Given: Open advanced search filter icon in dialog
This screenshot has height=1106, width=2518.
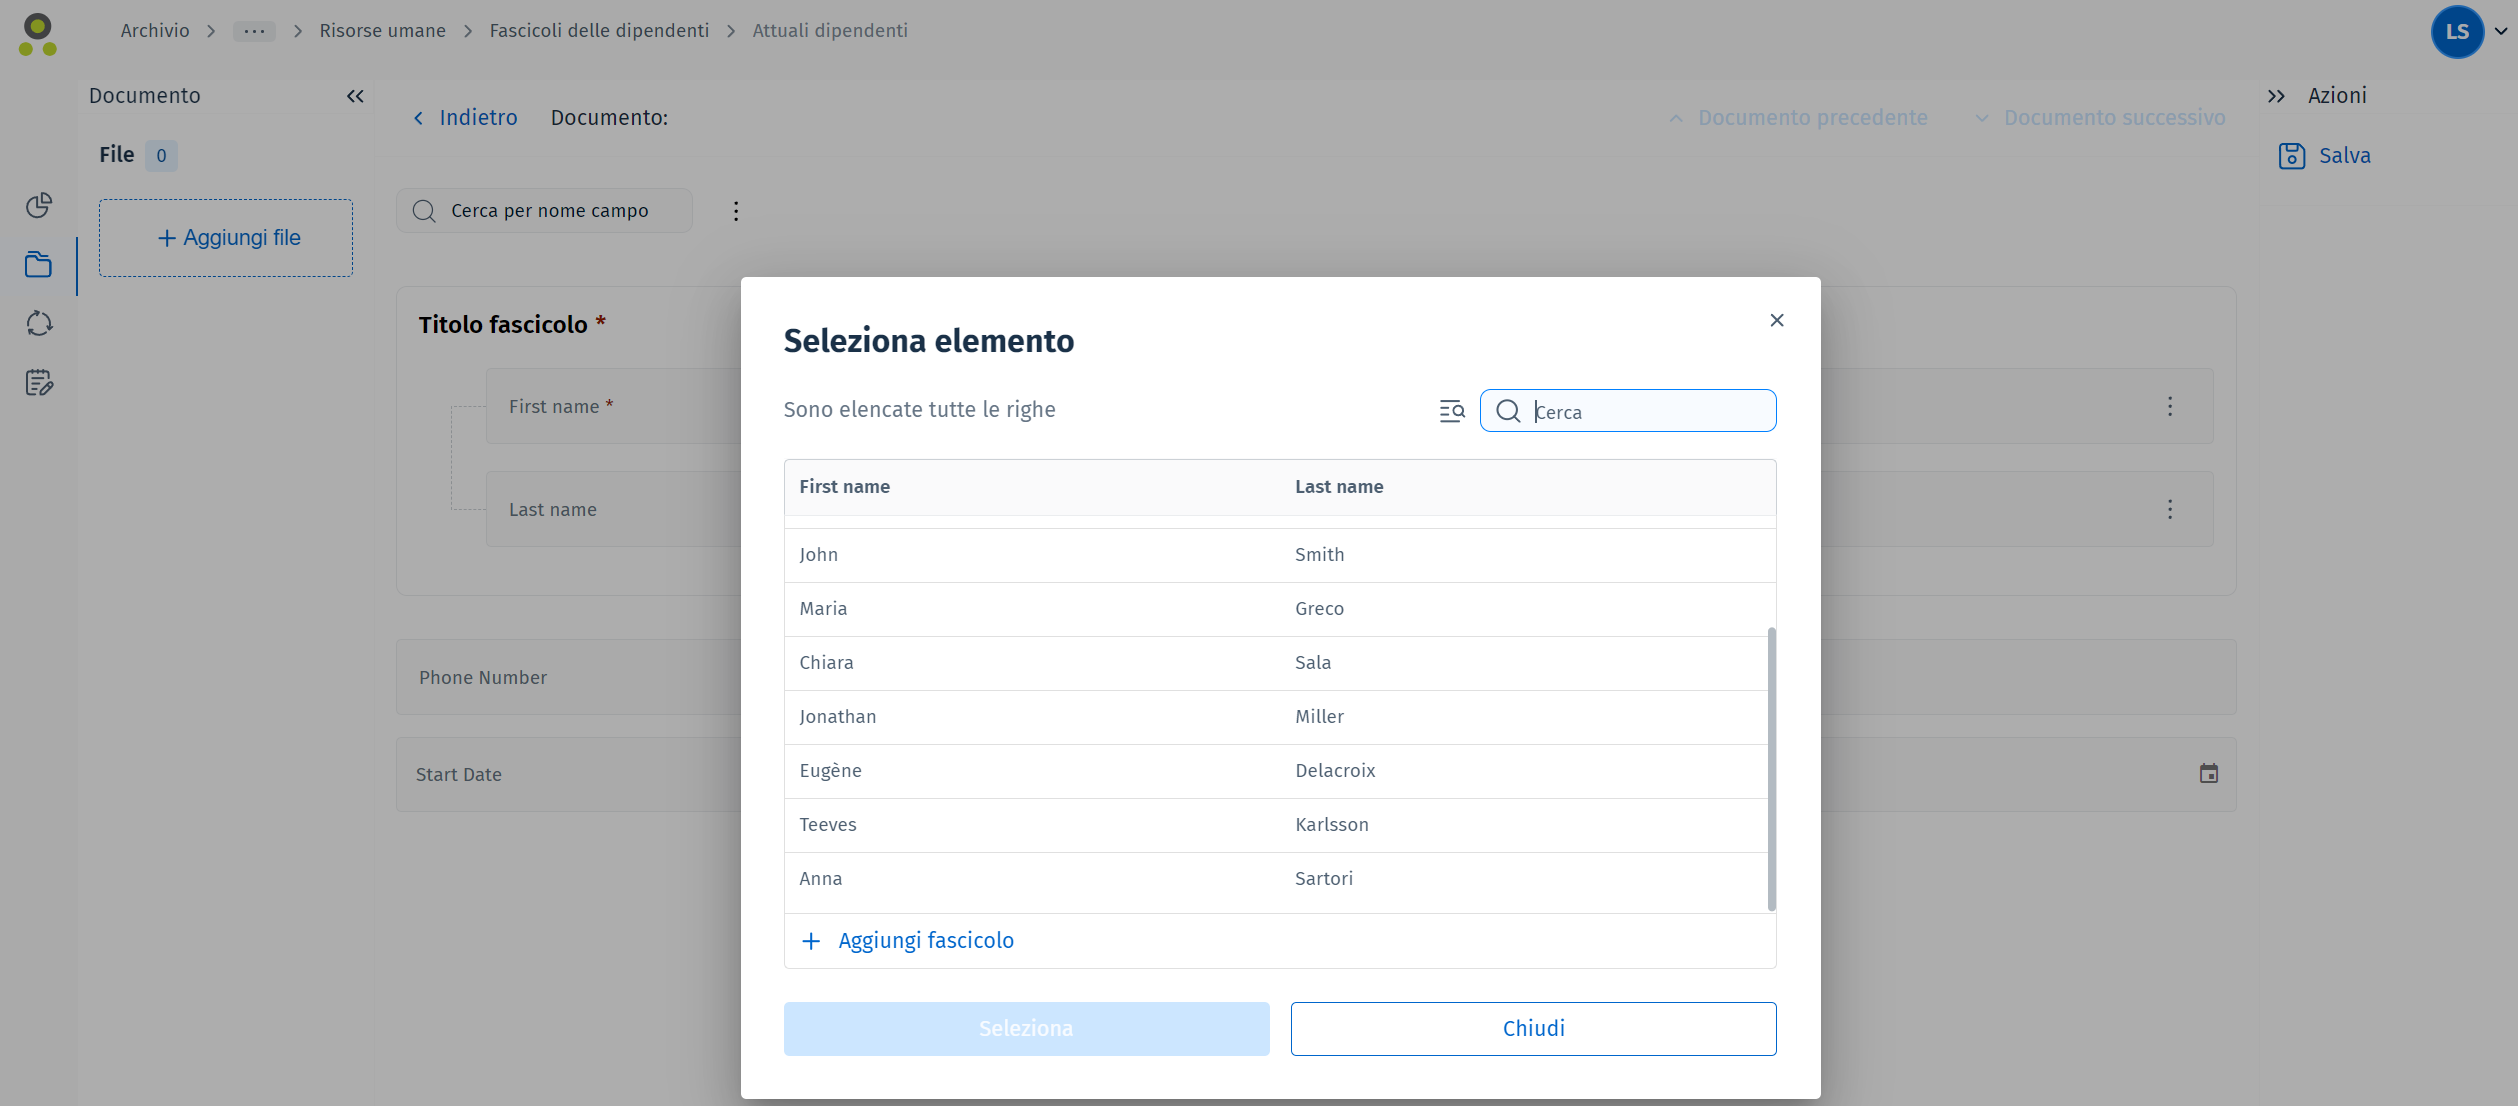Looking at the screenshot, I should coord(1452,411).
